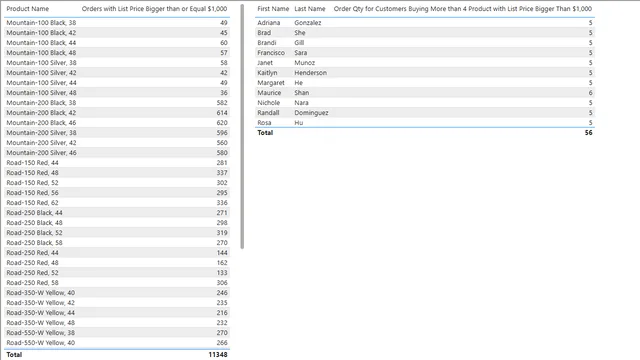Screen dimensions: 640x360
Task: Select the customer first name Janet
Action: tap(265, 62)
